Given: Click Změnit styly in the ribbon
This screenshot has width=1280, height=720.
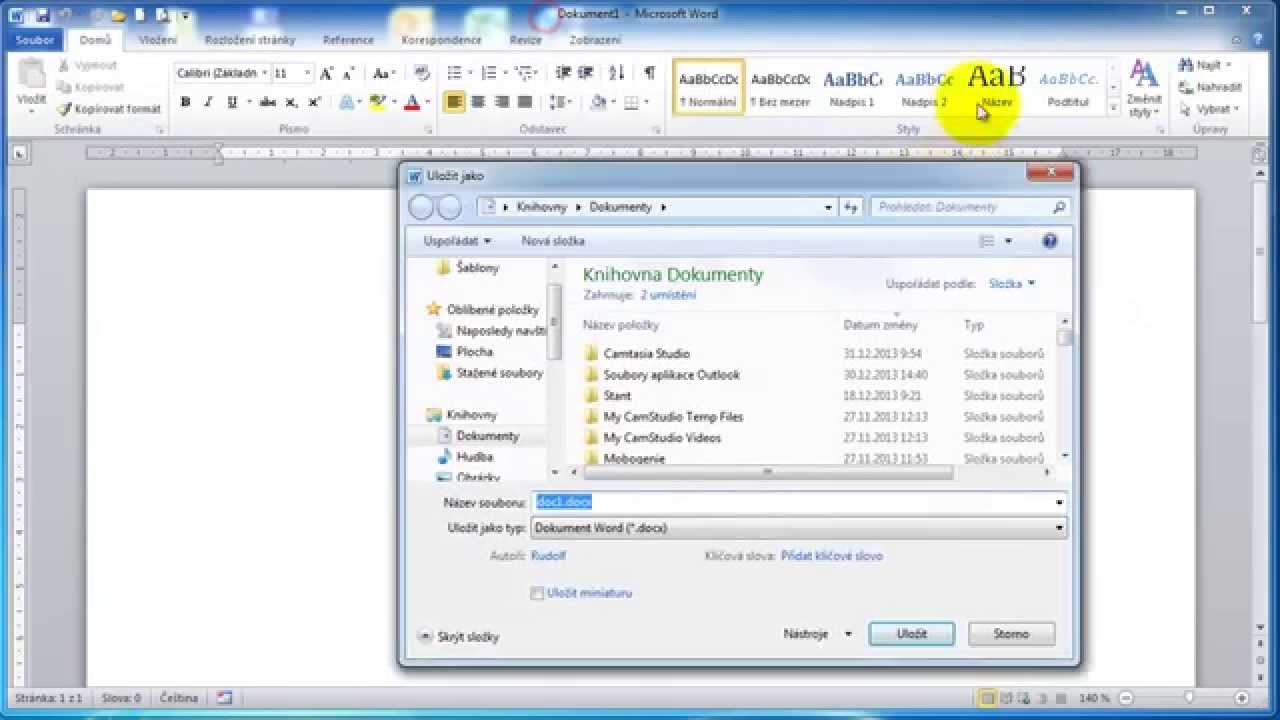Looking at the screenshot, I should pos(1143,90).
